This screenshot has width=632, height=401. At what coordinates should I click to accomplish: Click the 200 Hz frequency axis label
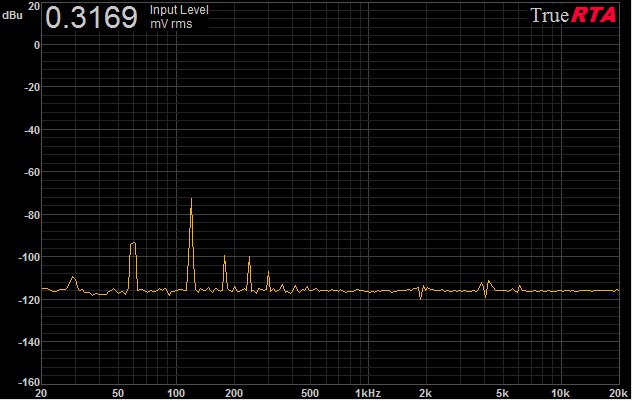[x=234, y=393]
